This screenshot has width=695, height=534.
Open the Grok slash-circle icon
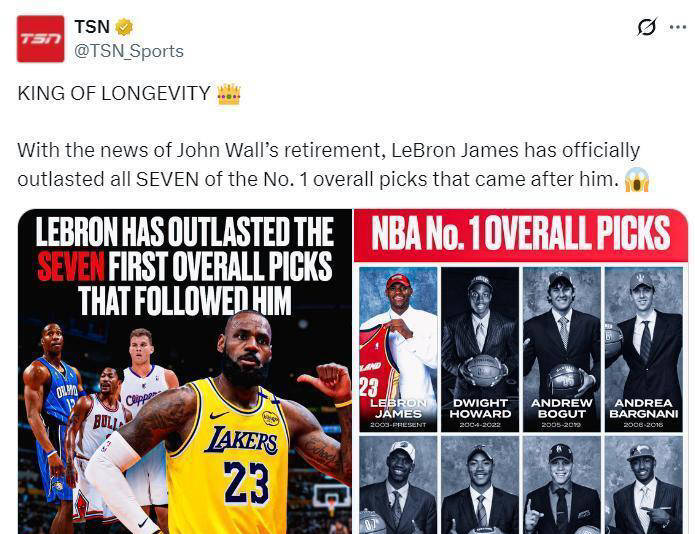(x=647, y=27)
